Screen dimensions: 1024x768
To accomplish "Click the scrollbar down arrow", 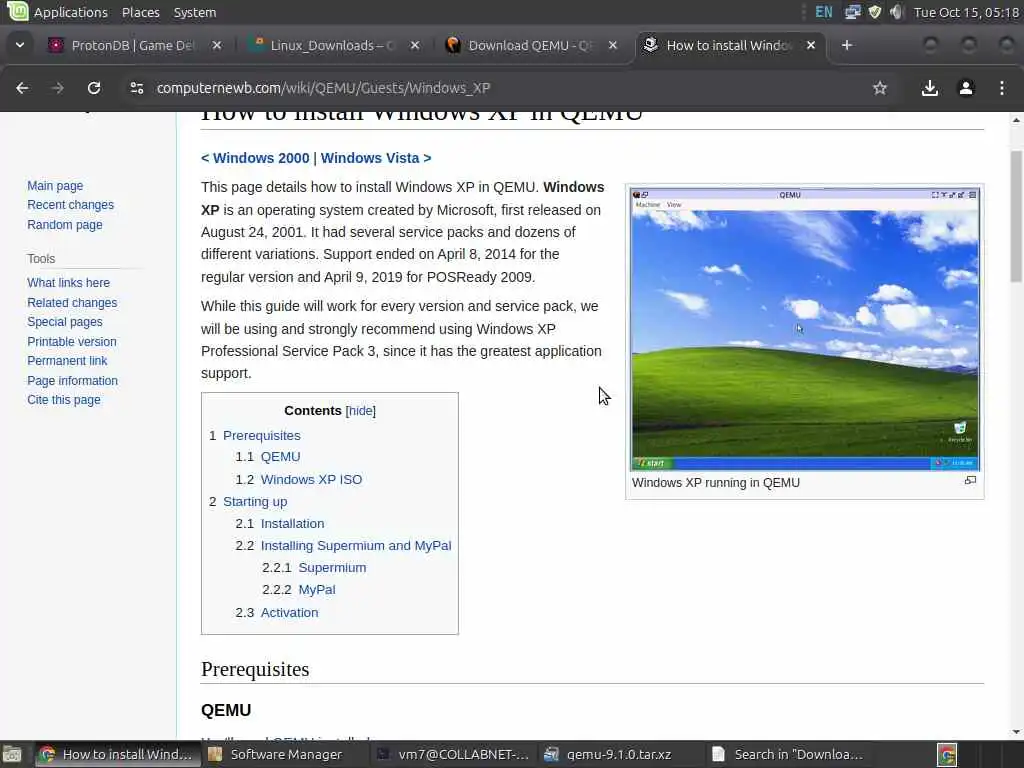I will tap(1016, 732).
